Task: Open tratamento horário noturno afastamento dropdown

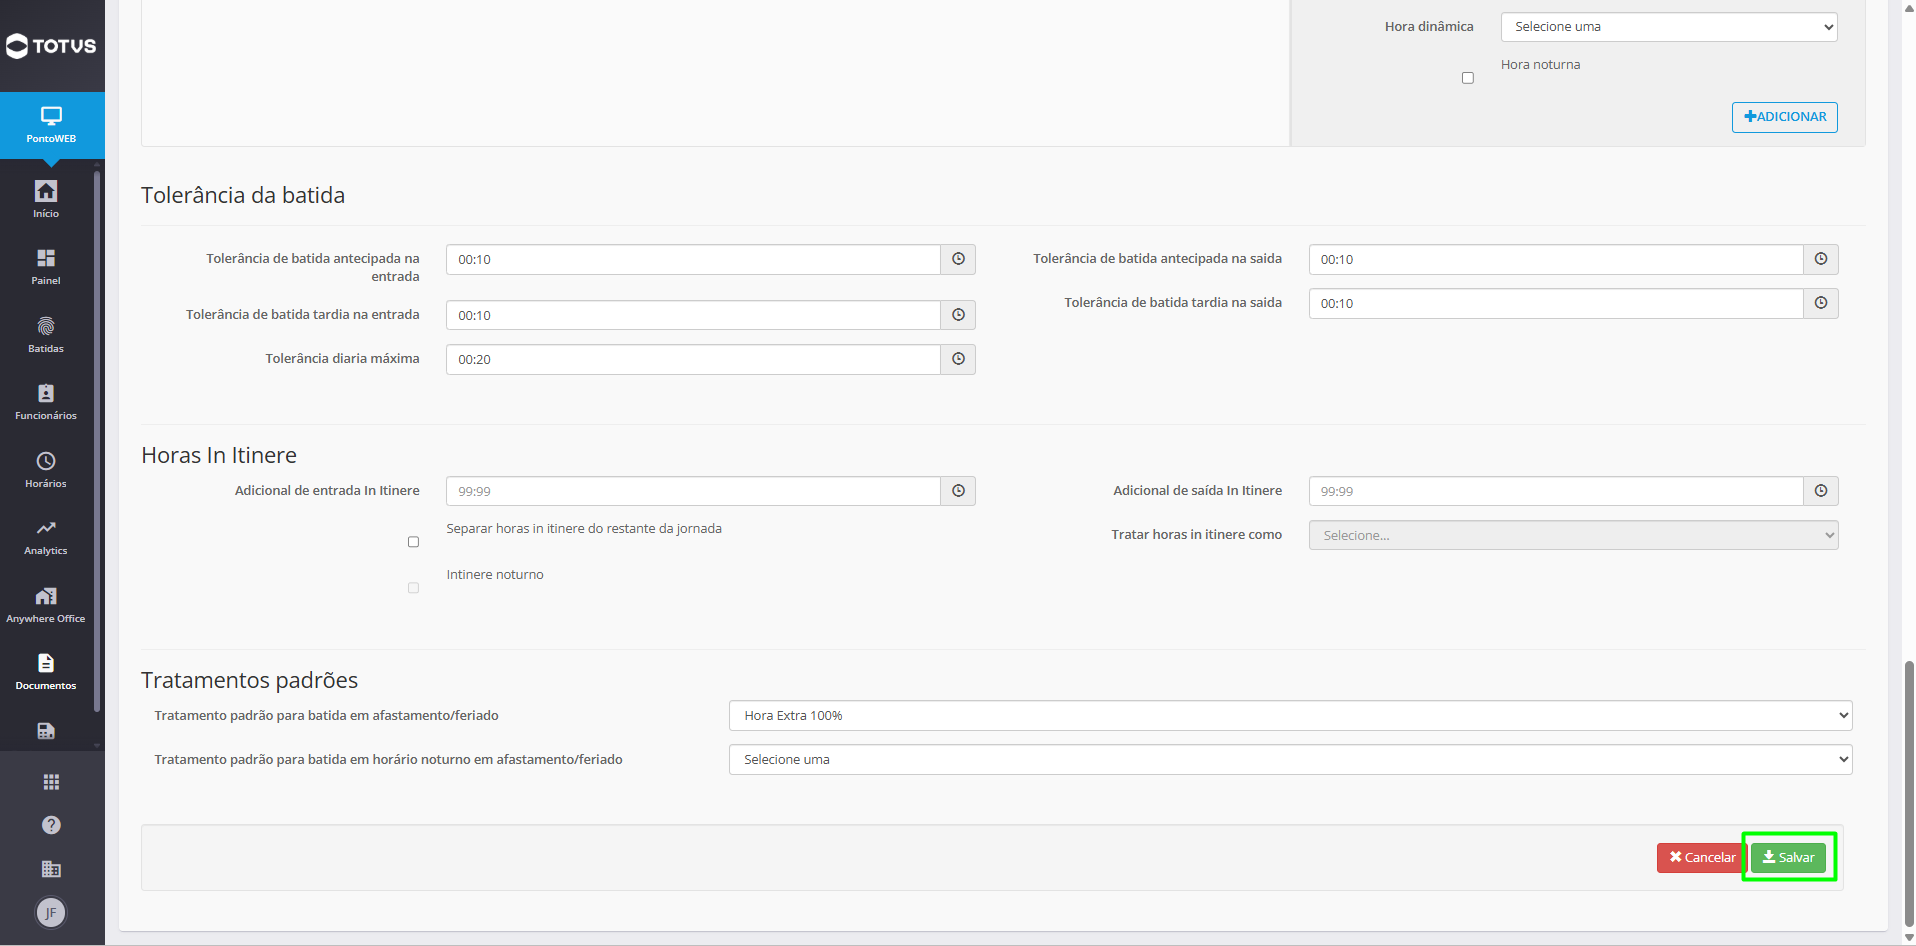Action: pyautogui.click(x=1290, y=759)
